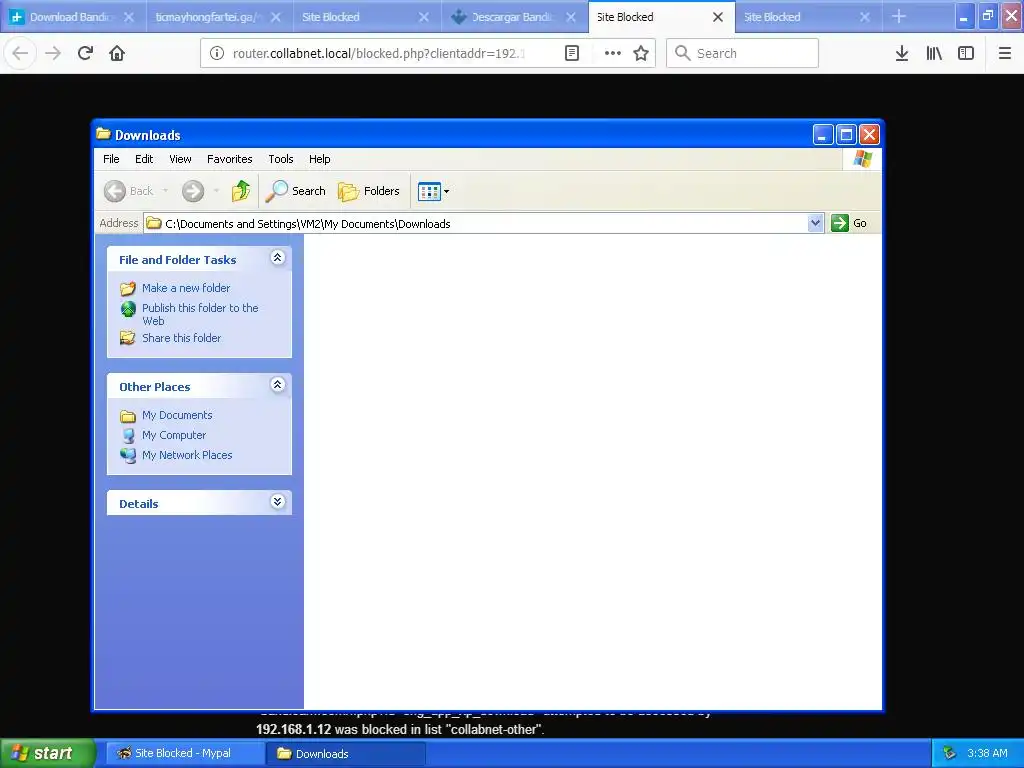Viewport: 1024px width, 768px height.
Task: Click the Windows flag logo in Explorer
Action: point(862,159)
